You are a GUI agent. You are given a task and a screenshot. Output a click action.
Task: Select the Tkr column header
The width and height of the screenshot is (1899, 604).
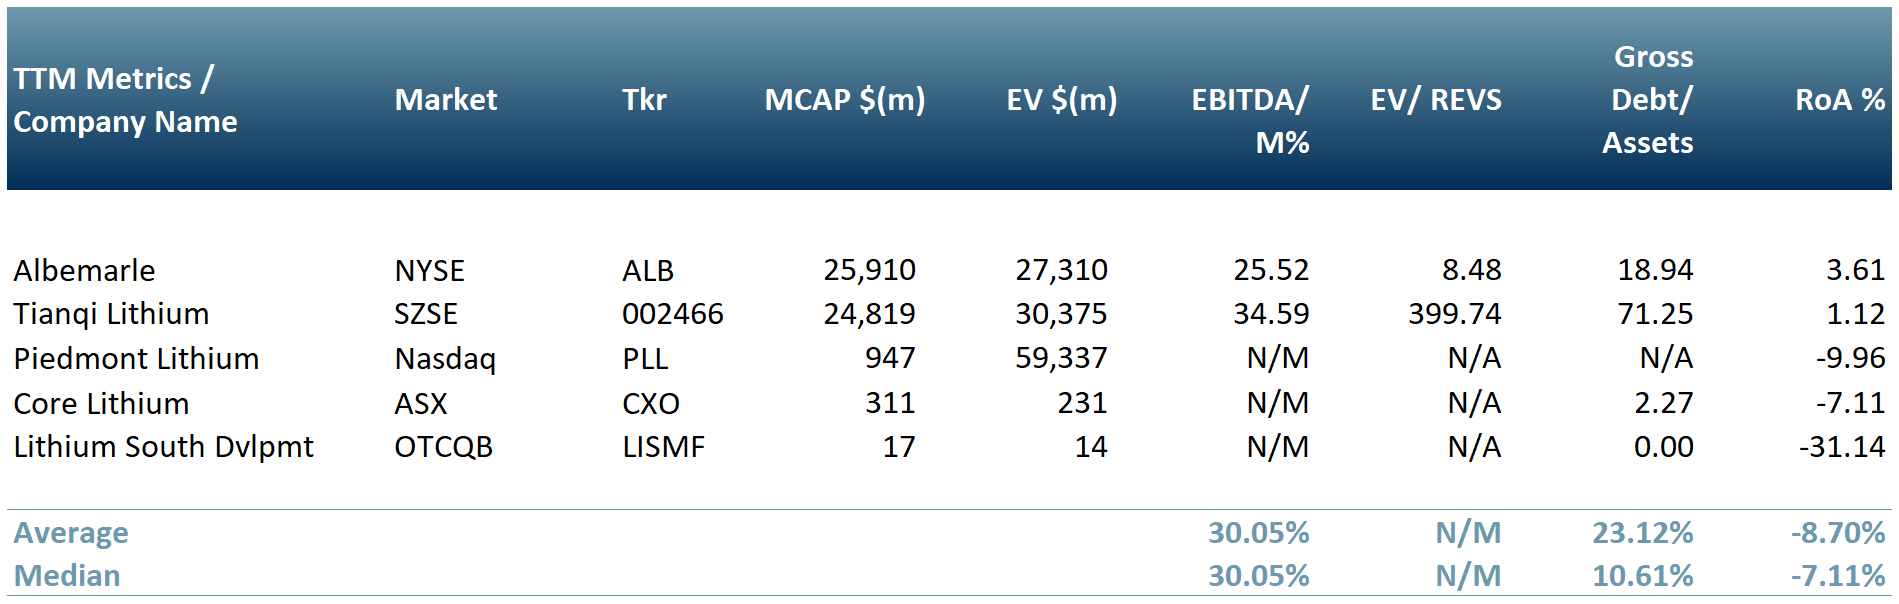point(644,100)
